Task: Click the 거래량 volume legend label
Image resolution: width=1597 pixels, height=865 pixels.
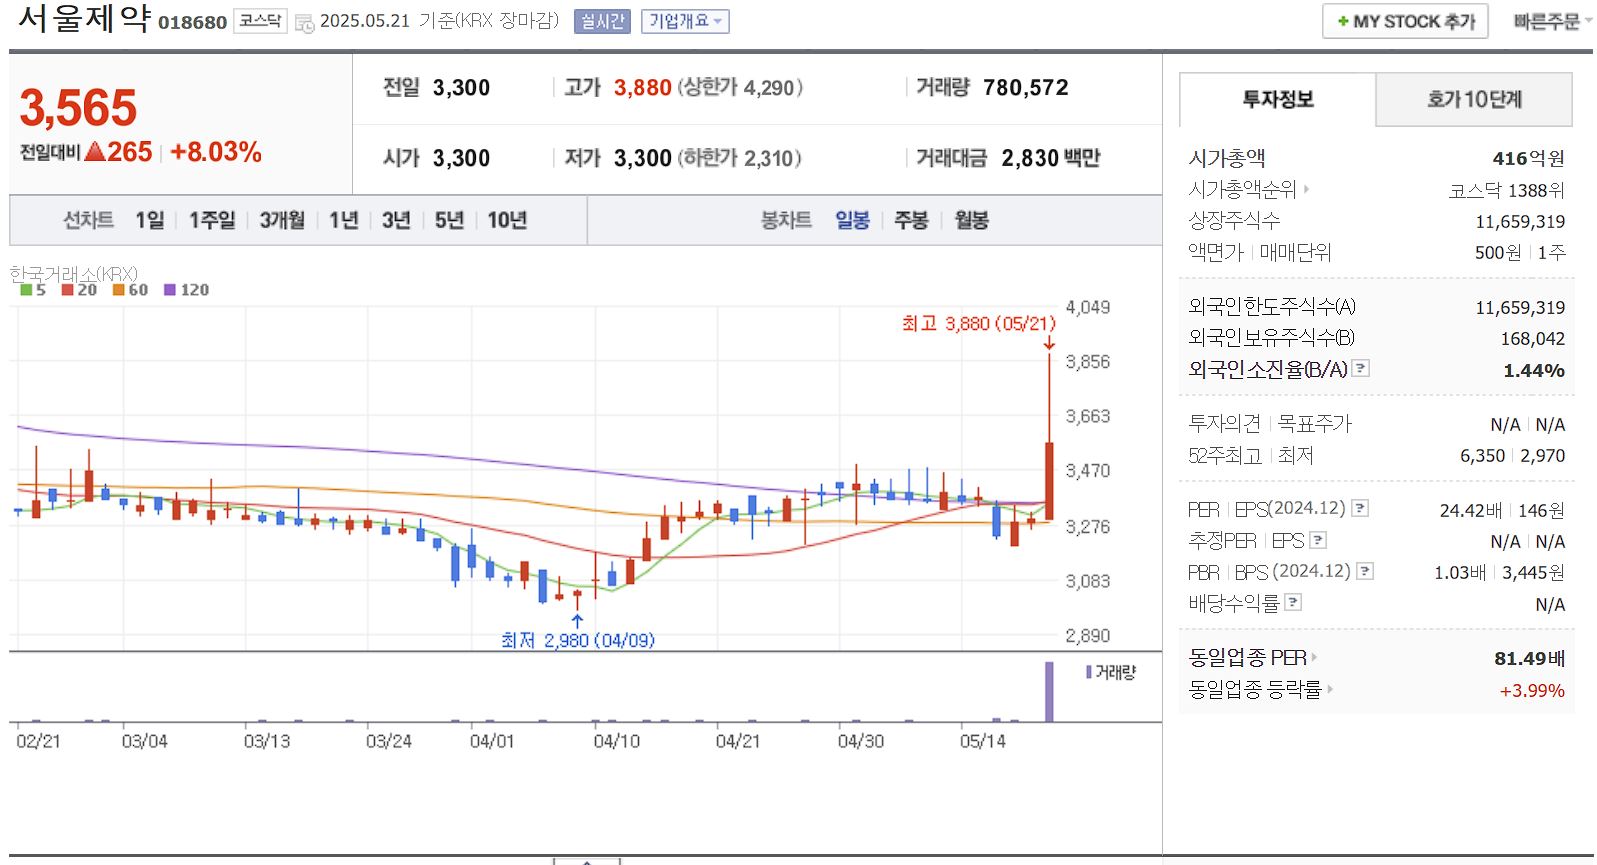Action: point(1111,672)
